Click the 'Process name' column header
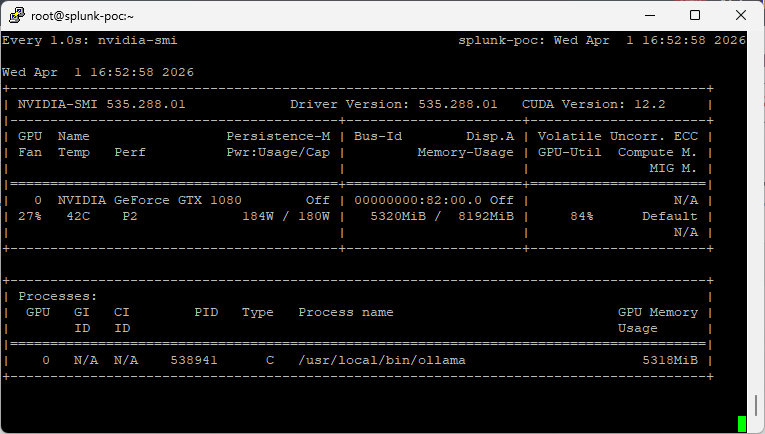 [346, 312]
